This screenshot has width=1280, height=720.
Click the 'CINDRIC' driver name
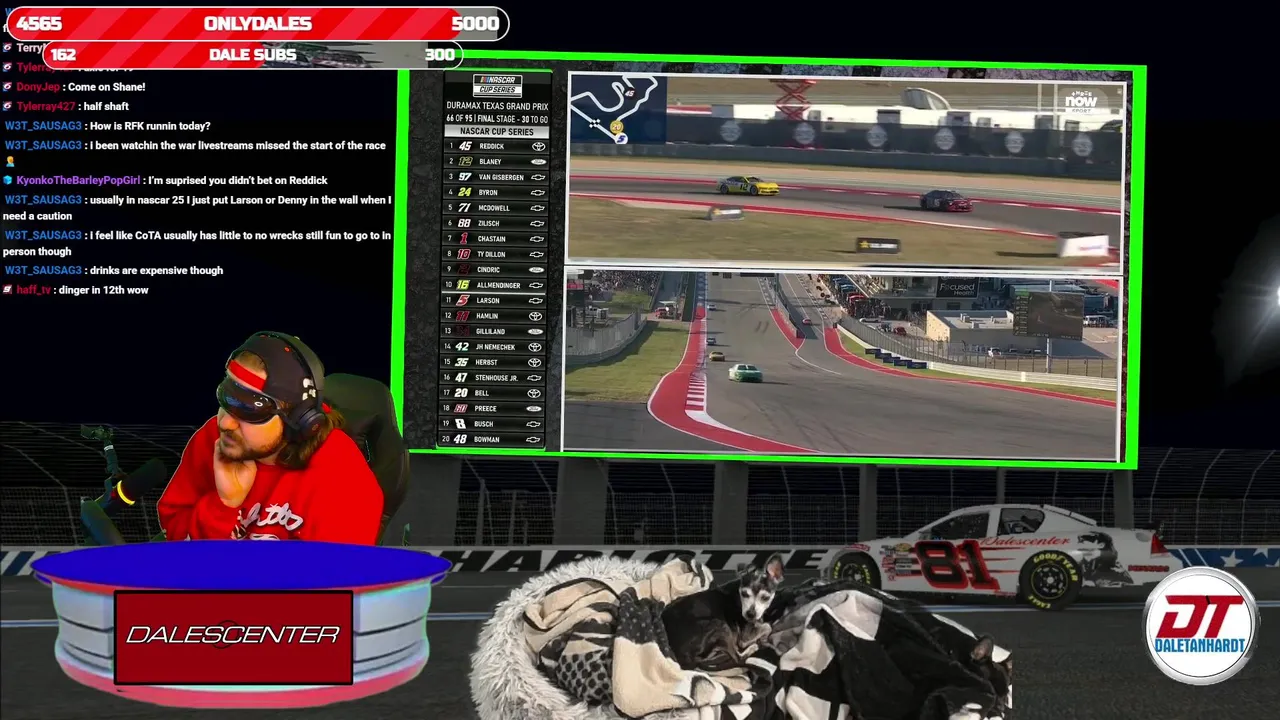[x=489, y=270]
